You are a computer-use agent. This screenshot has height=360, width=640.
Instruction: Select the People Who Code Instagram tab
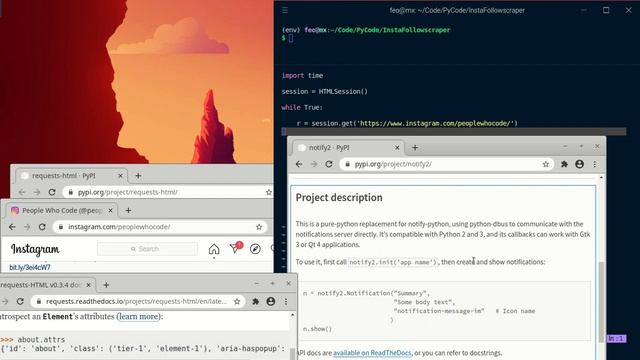coord(61,211)
